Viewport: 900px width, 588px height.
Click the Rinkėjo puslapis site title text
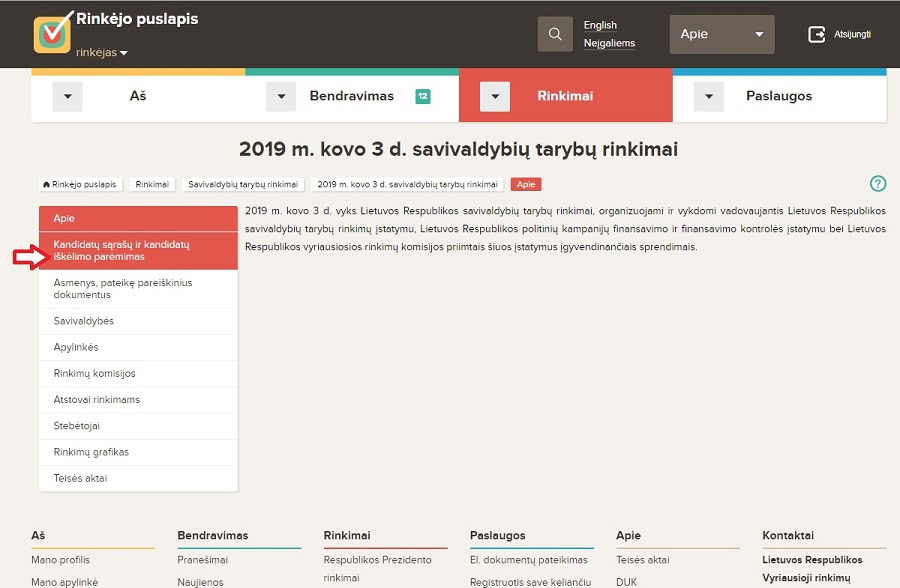tap(137, 19)
